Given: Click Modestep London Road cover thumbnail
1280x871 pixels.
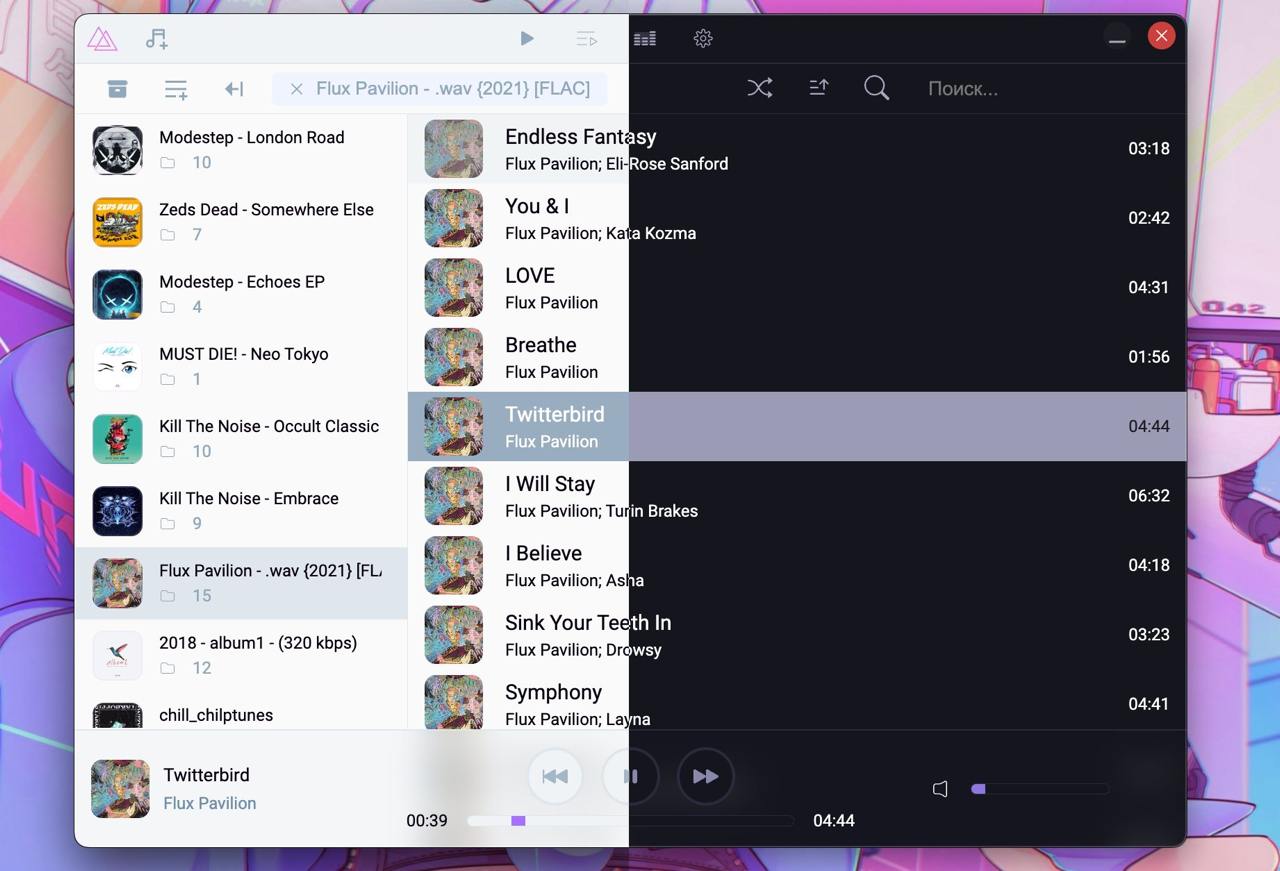Looking at the screenshot, I should (x=117, y=150).
